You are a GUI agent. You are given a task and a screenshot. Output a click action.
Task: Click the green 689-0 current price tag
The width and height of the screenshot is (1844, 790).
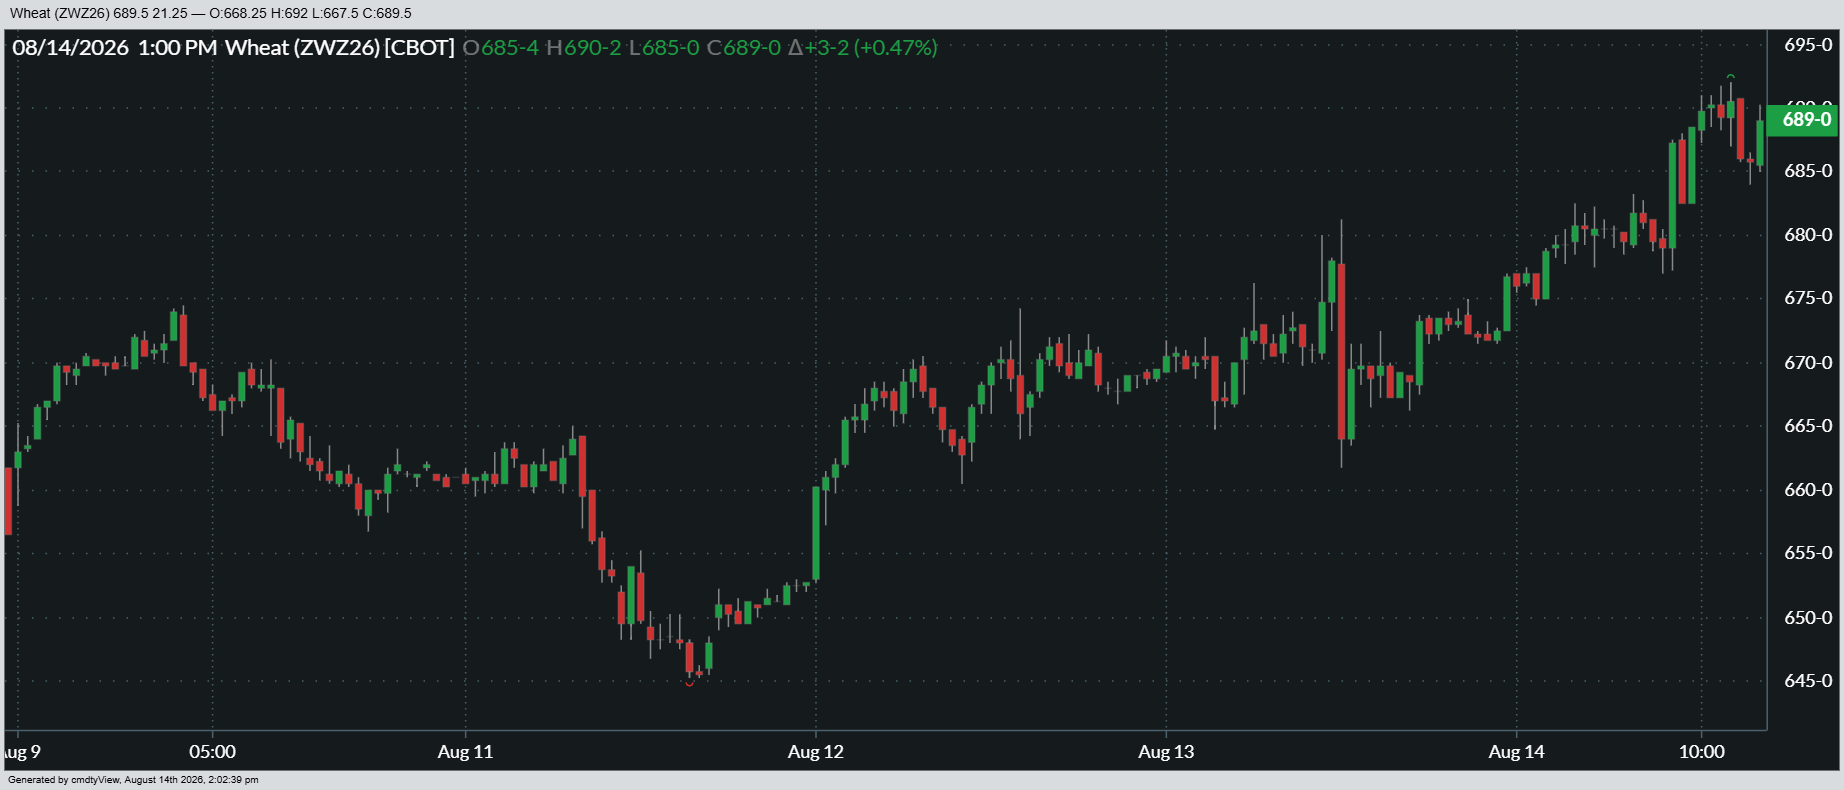[x=1802, y=120]
